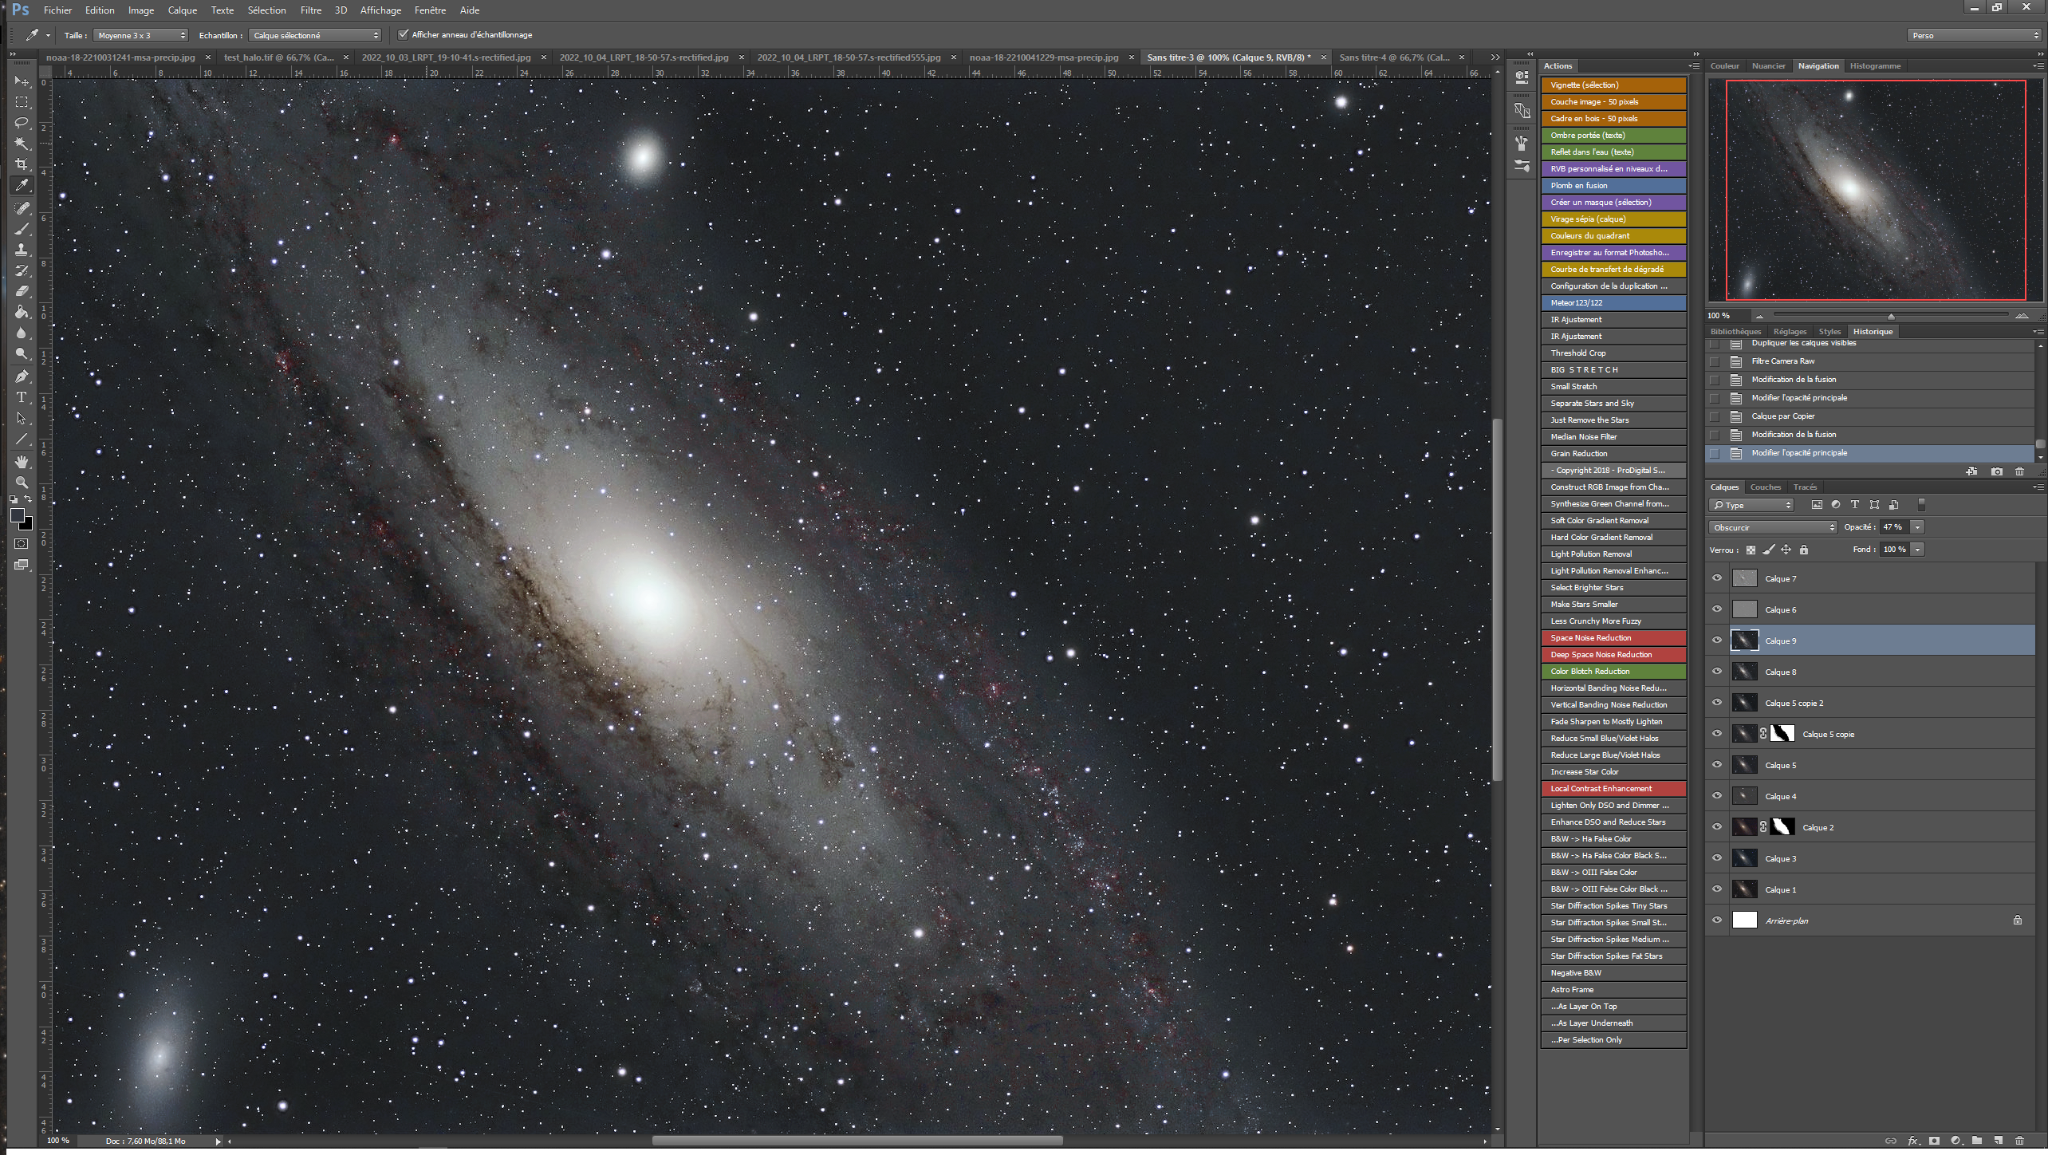
Task: Select the Hand tool
Action: coord(21,462)
